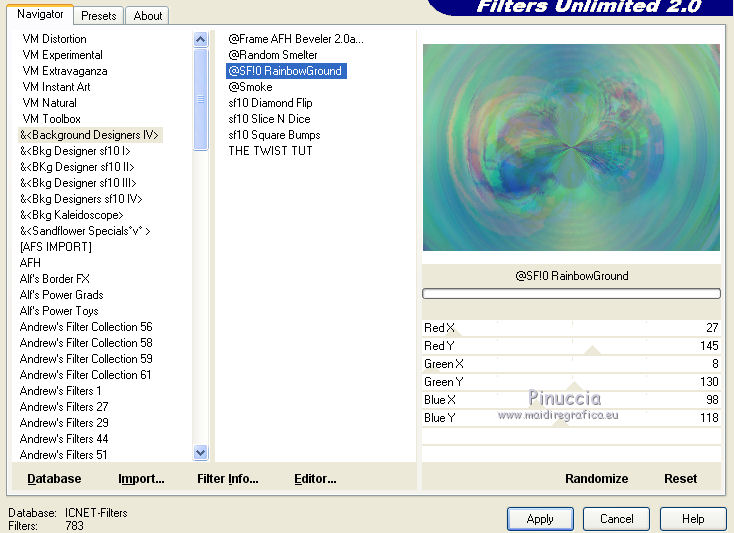734x533 pixels.
Task: Select Andrew's Filter Collection 59
Action: tap(86, 359)
